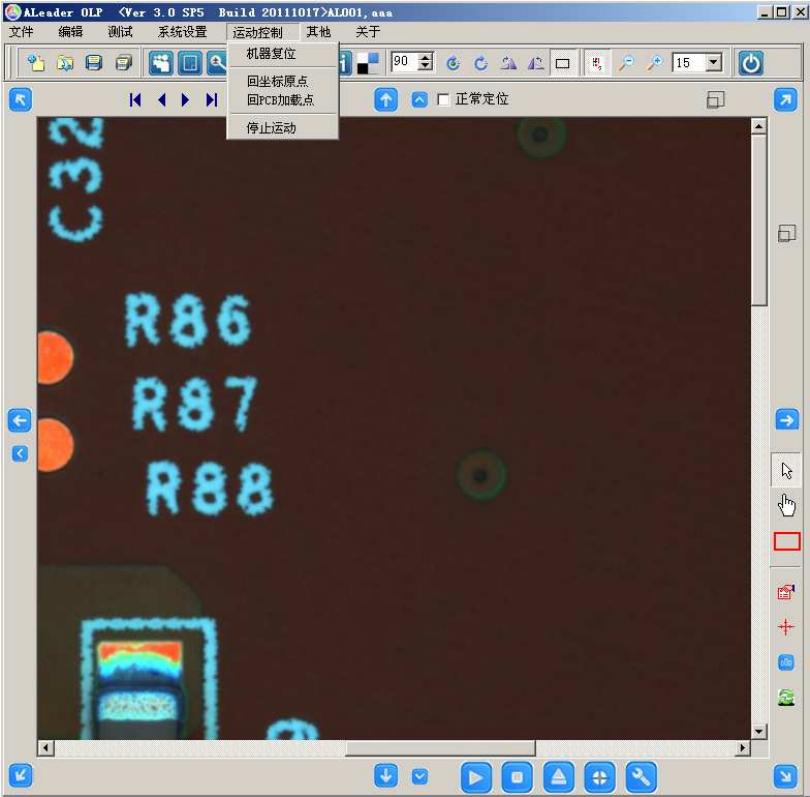Click the horizontal scrollbar right arrow
The width and height of the screenshot is (810, 797).
click(x=742, y=748)
